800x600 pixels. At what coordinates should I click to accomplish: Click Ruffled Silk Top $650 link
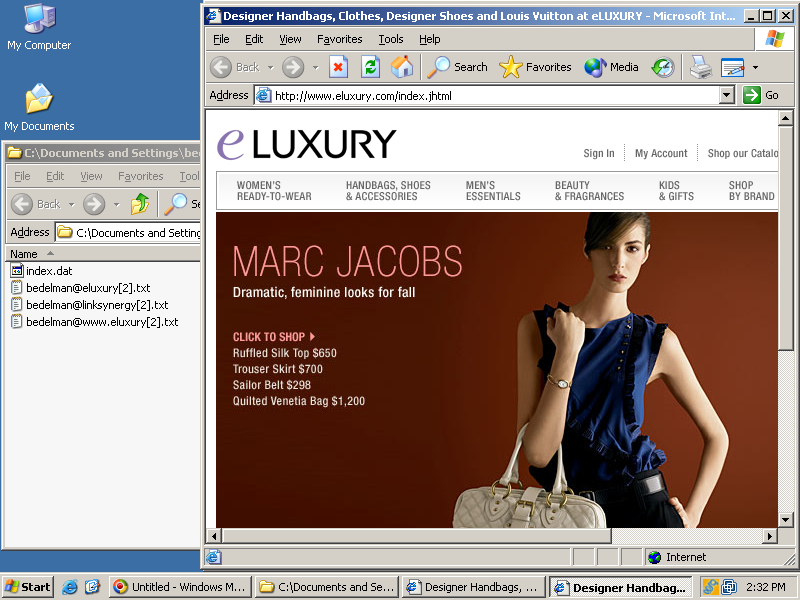coord(285,353)
